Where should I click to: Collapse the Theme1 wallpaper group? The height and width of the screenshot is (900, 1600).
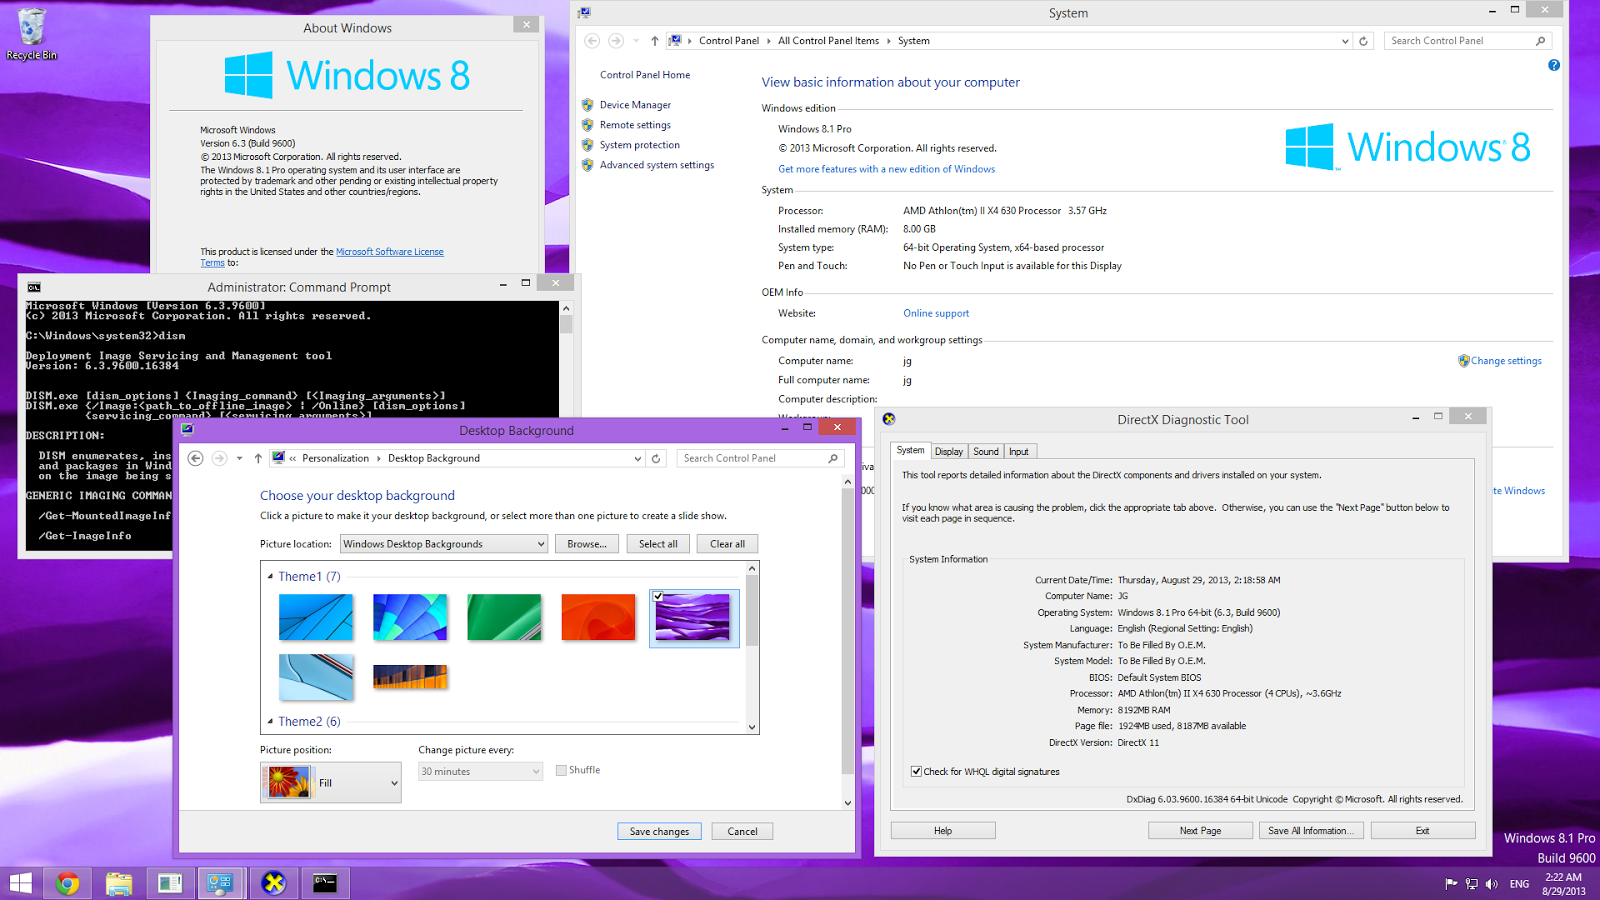click(268, 576)
